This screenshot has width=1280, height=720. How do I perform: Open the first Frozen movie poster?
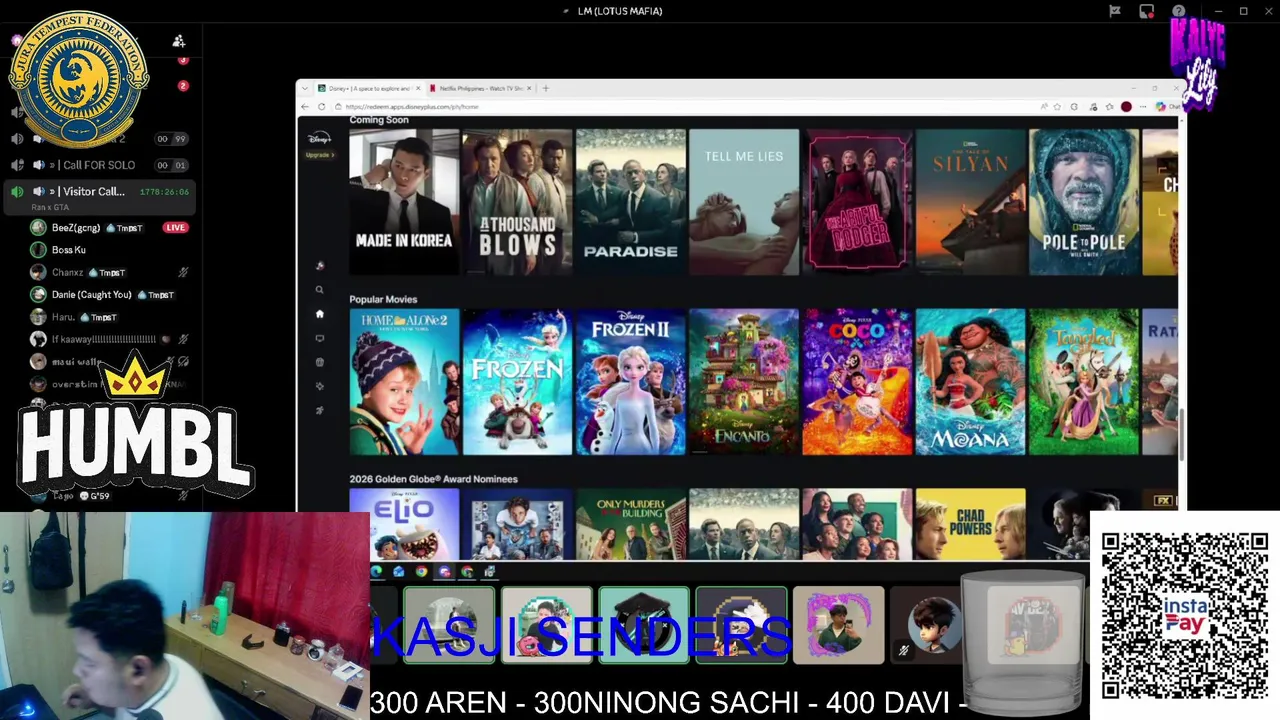click(517, 381)
